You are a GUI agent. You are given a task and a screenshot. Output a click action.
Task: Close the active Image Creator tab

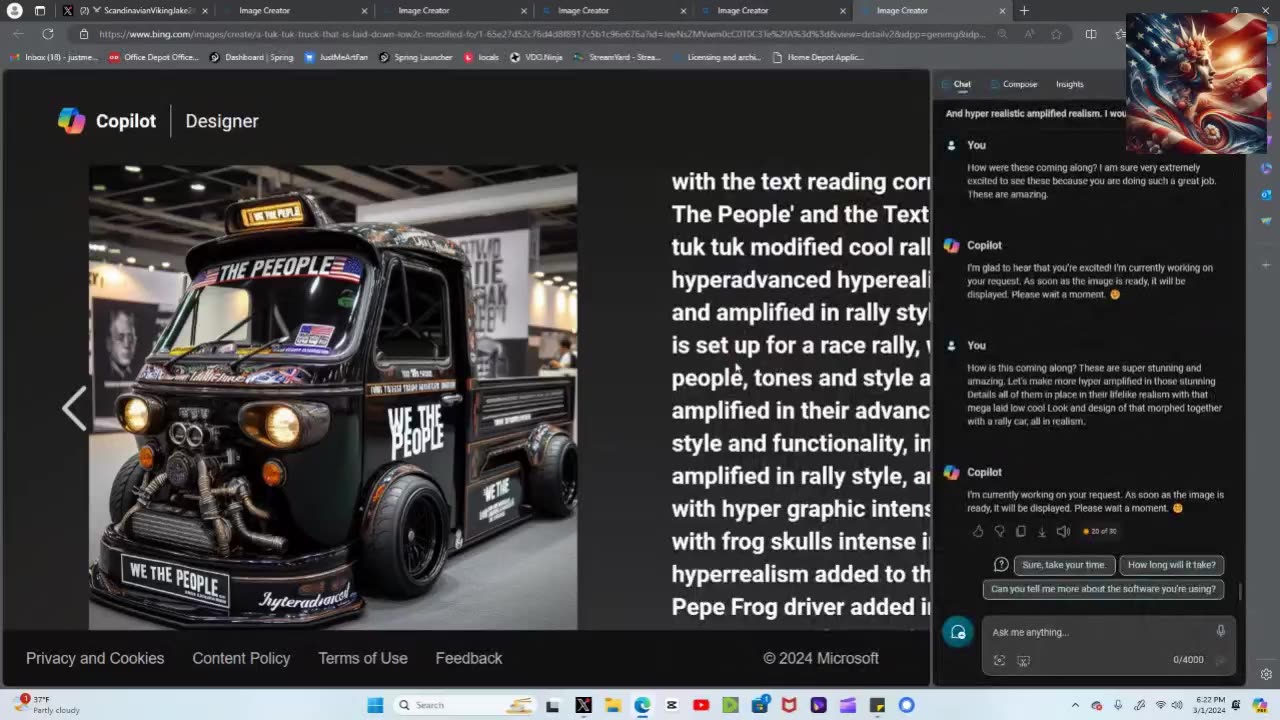click(1002, 11)
